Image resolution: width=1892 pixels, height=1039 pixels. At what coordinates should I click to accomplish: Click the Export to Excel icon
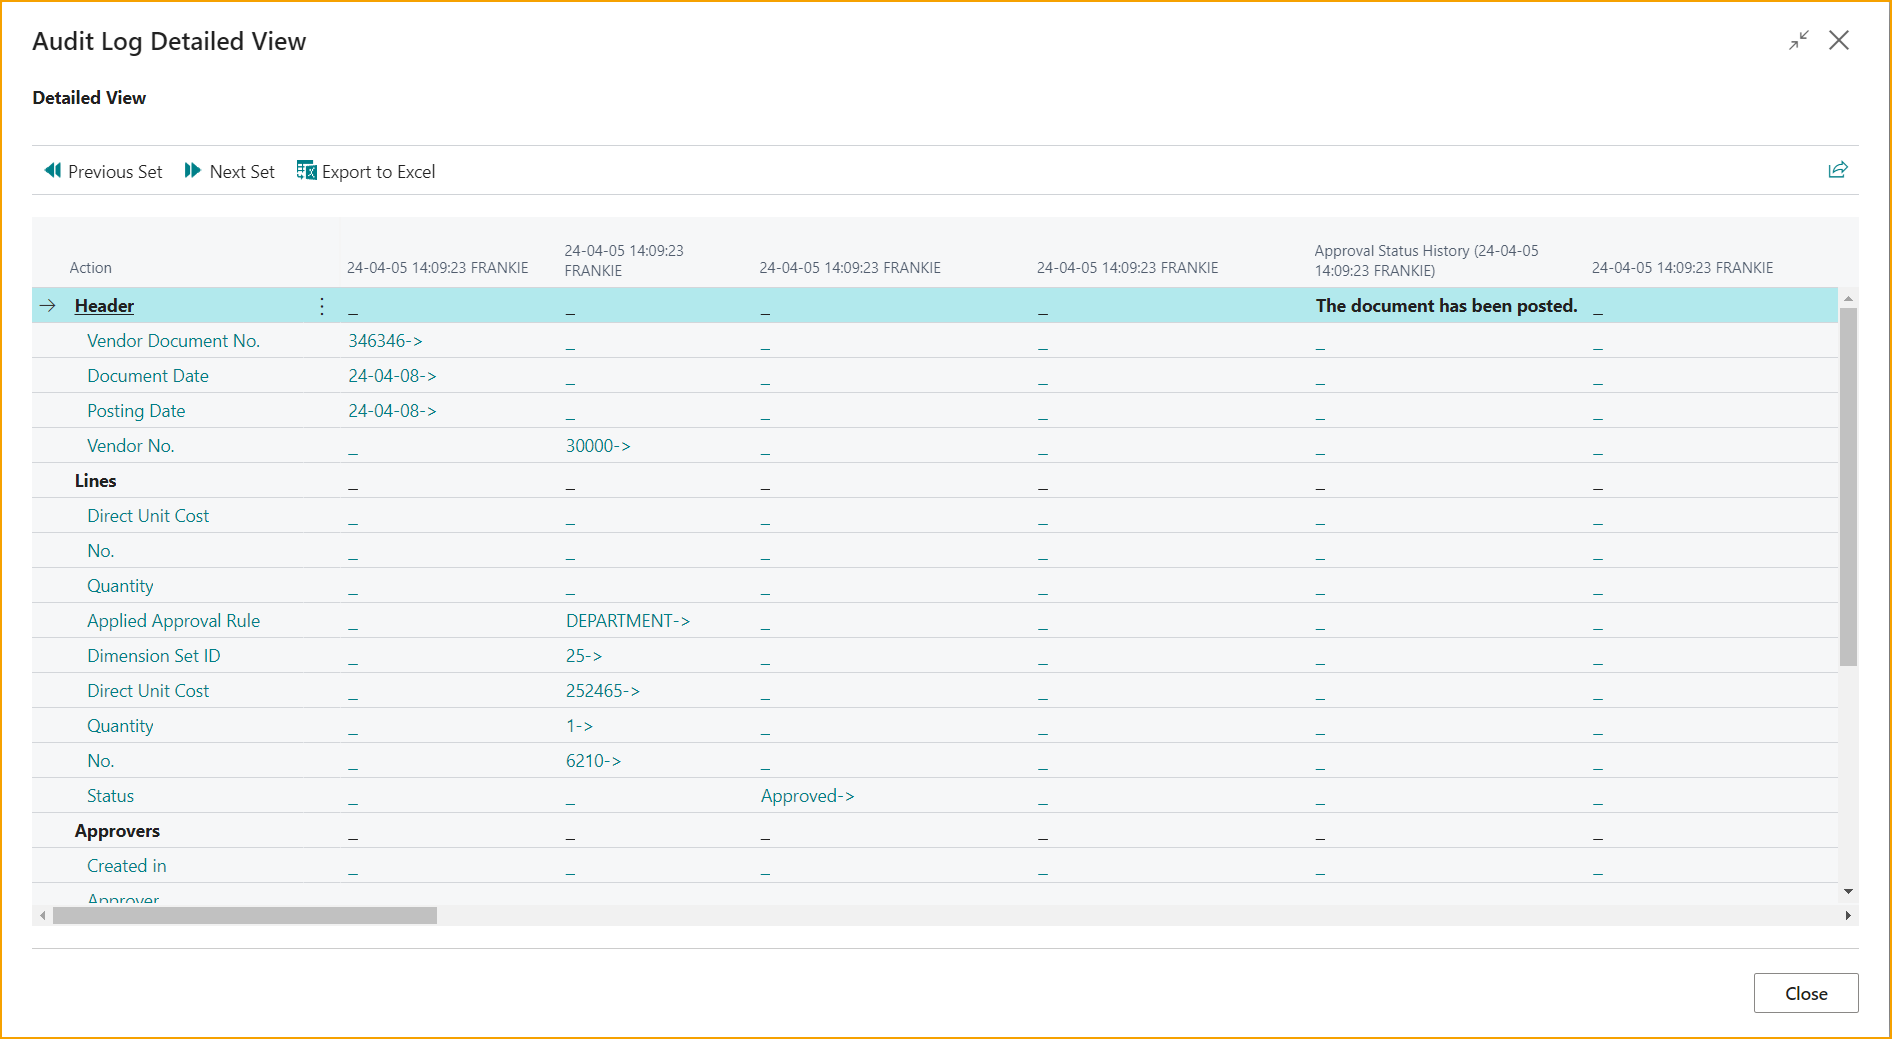[306, 171]
